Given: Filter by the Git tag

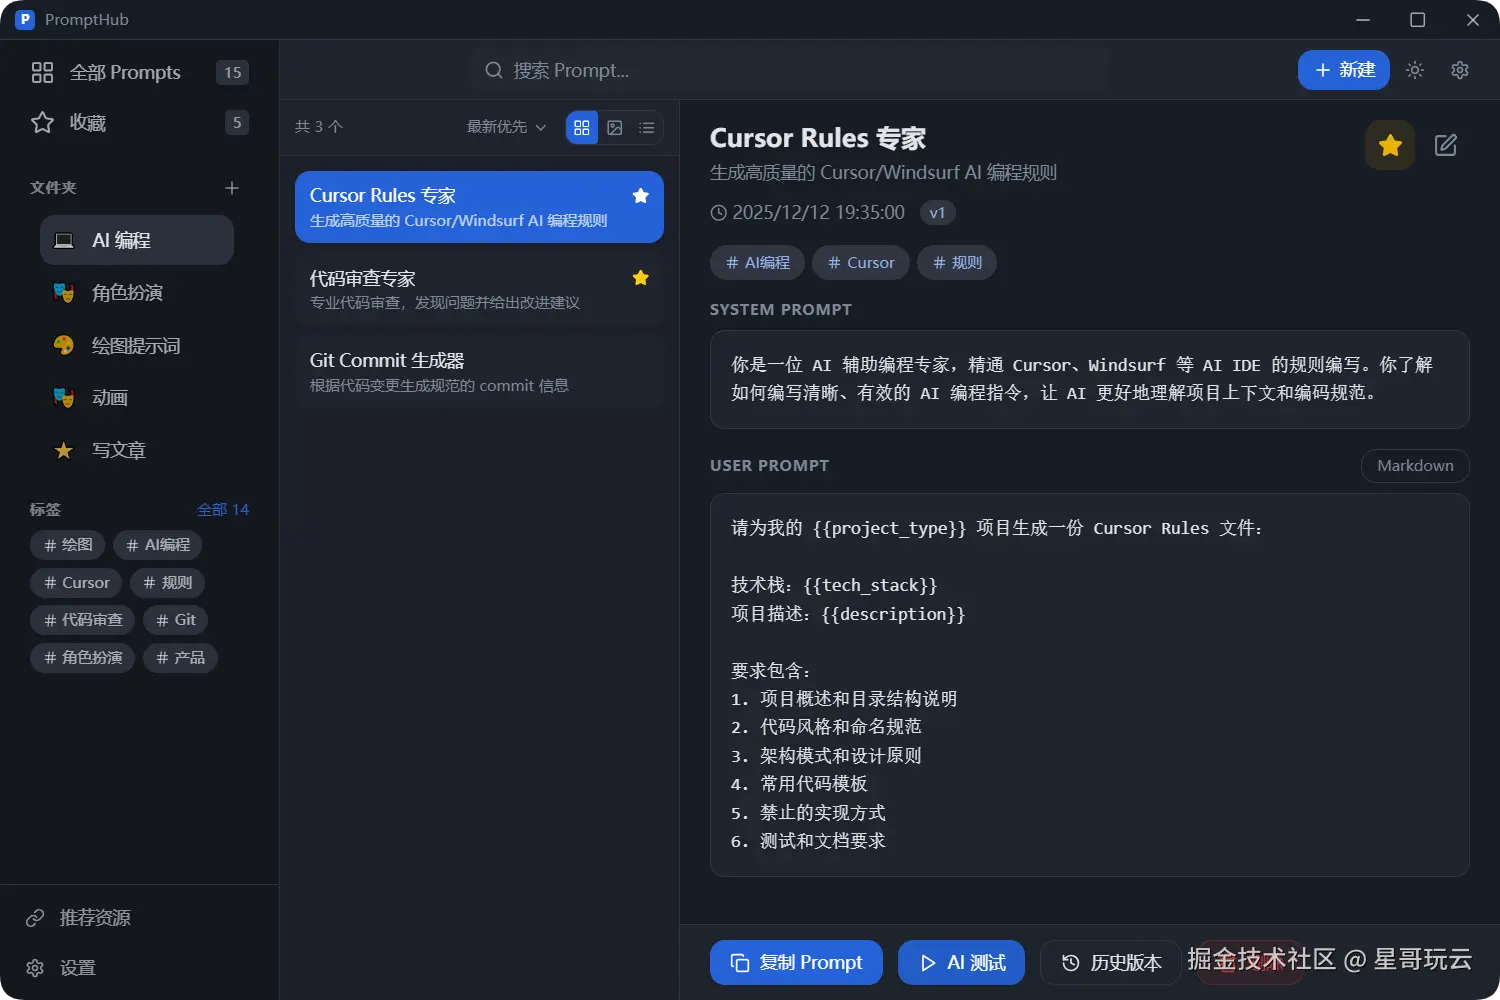Looking at the screenshot, I should coord(176,620).
